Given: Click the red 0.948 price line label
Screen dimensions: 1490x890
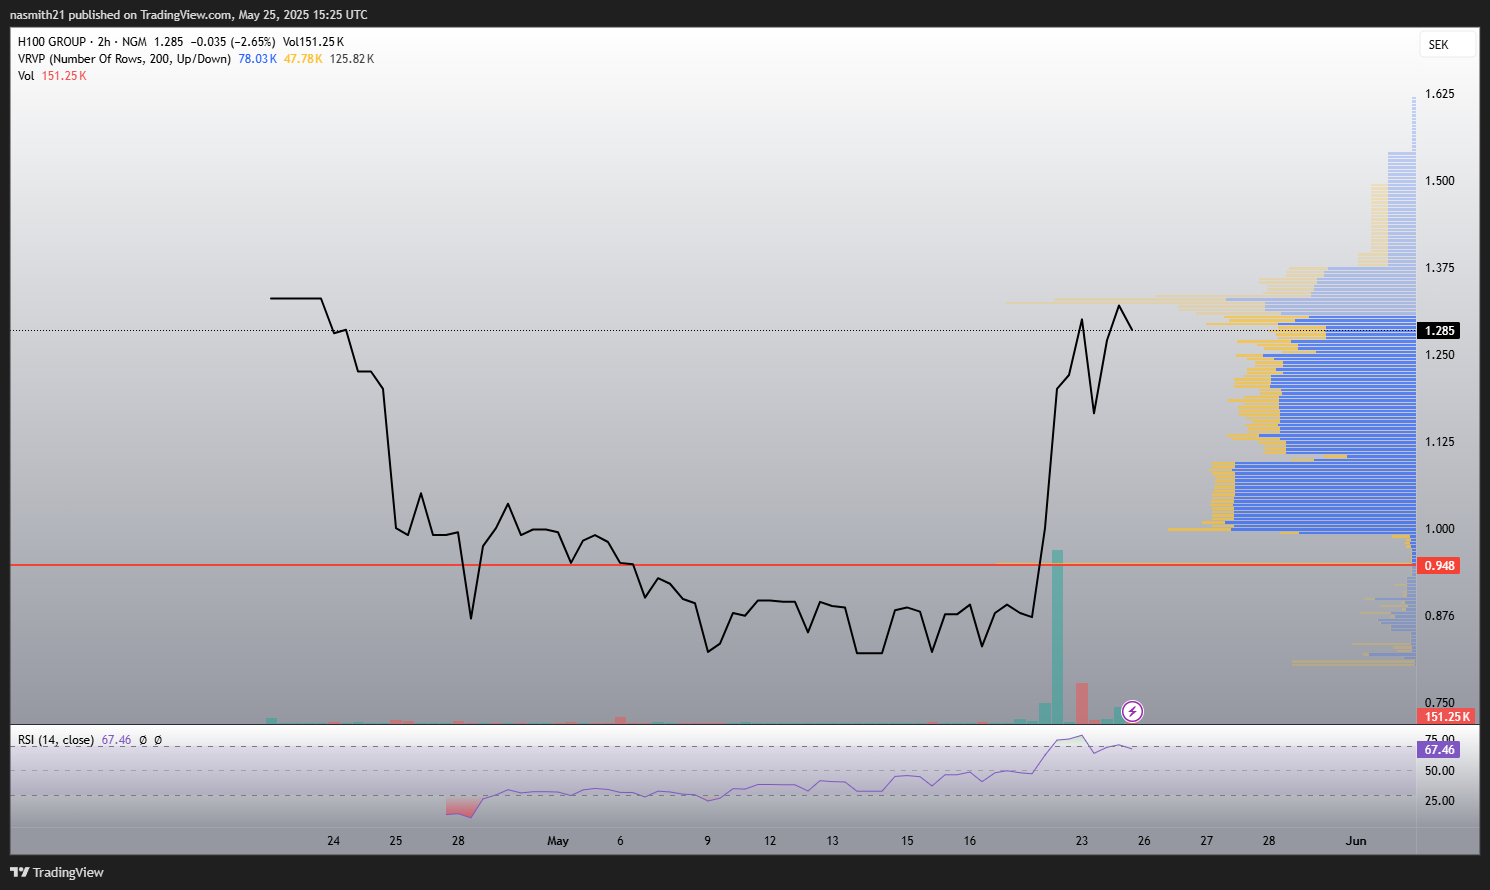Looking at the screenshot, I should [x=1440, y=566].
